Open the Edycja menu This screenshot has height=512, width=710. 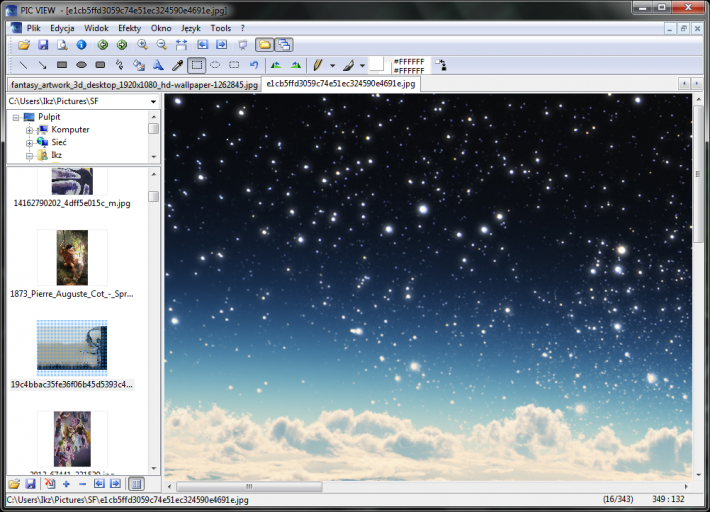coord(62,28)
